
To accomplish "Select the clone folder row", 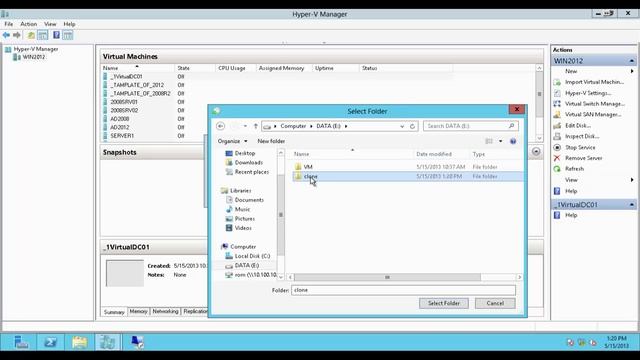I will tap(407, 176).
